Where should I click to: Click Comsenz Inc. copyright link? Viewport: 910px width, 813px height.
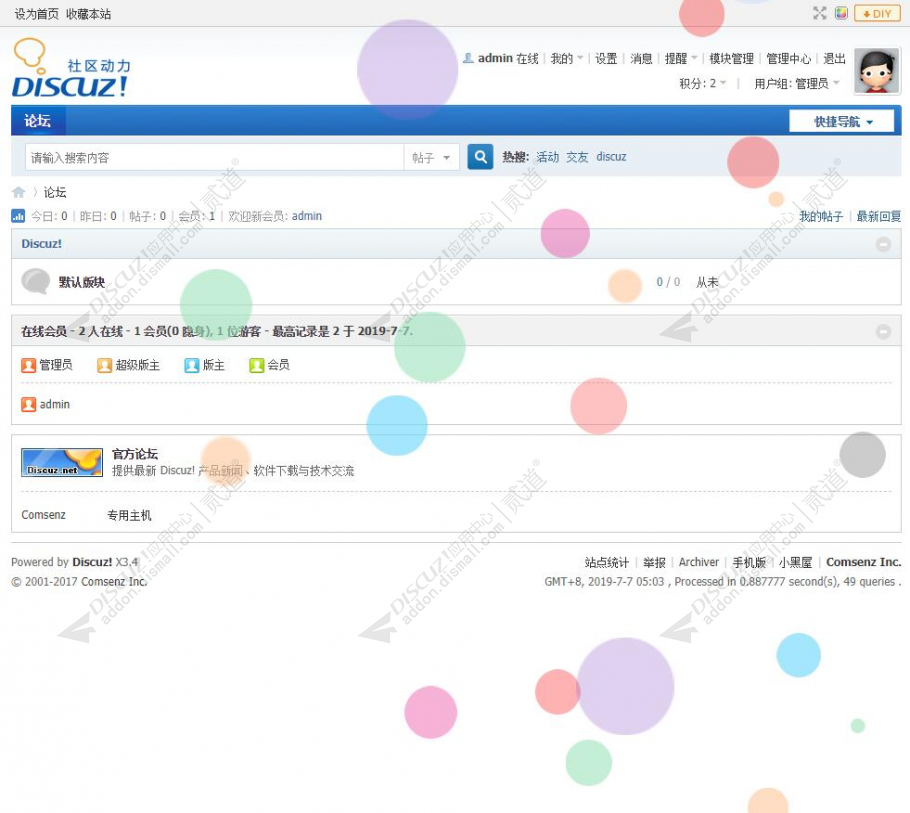tap(113, 581)
